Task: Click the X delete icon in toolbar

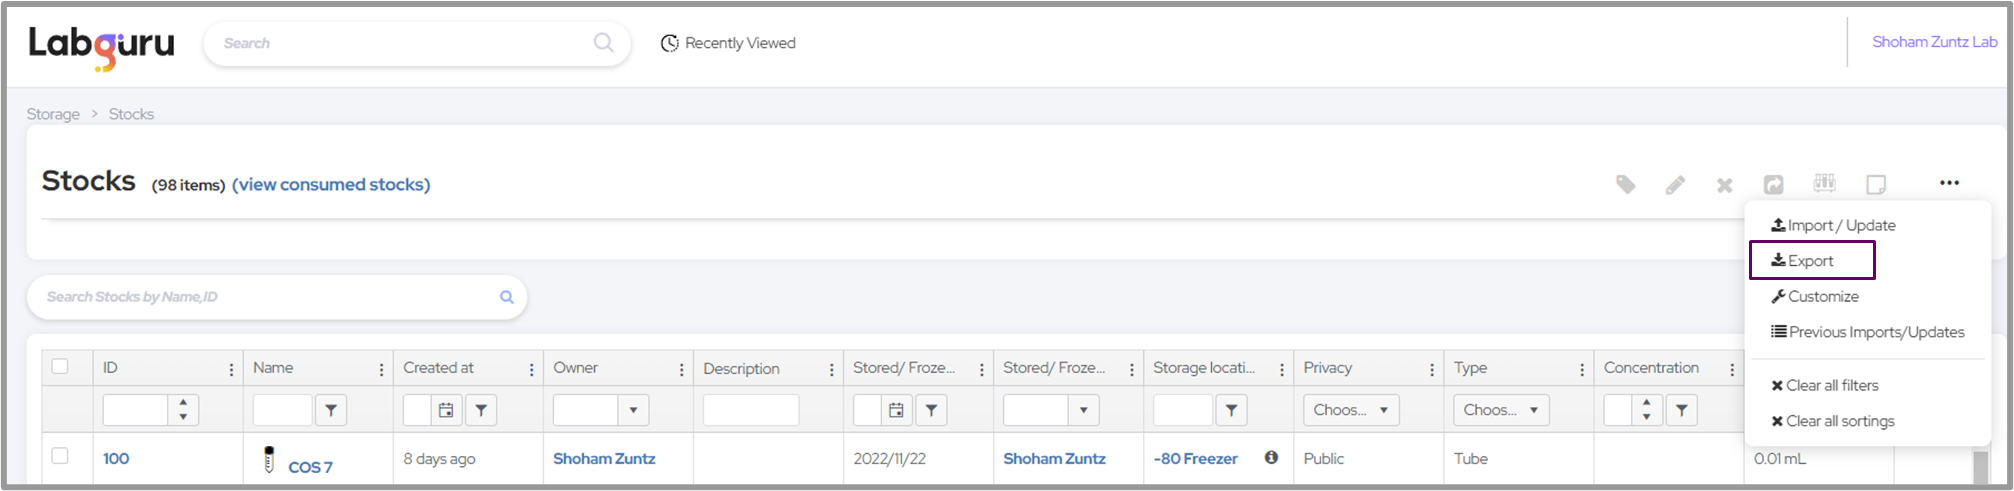Action: click(1724, 185)
